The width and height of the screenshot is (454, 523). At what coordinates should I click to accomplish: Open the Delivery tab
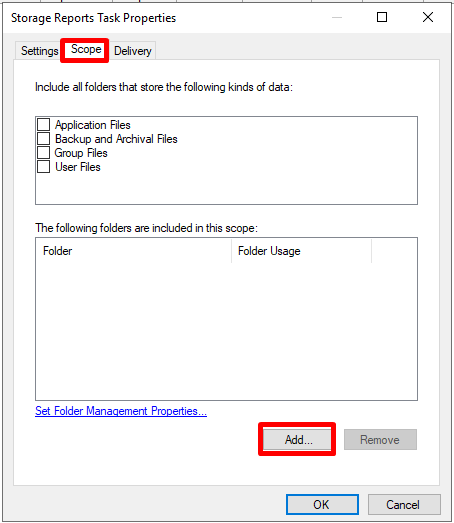[132, 51]
